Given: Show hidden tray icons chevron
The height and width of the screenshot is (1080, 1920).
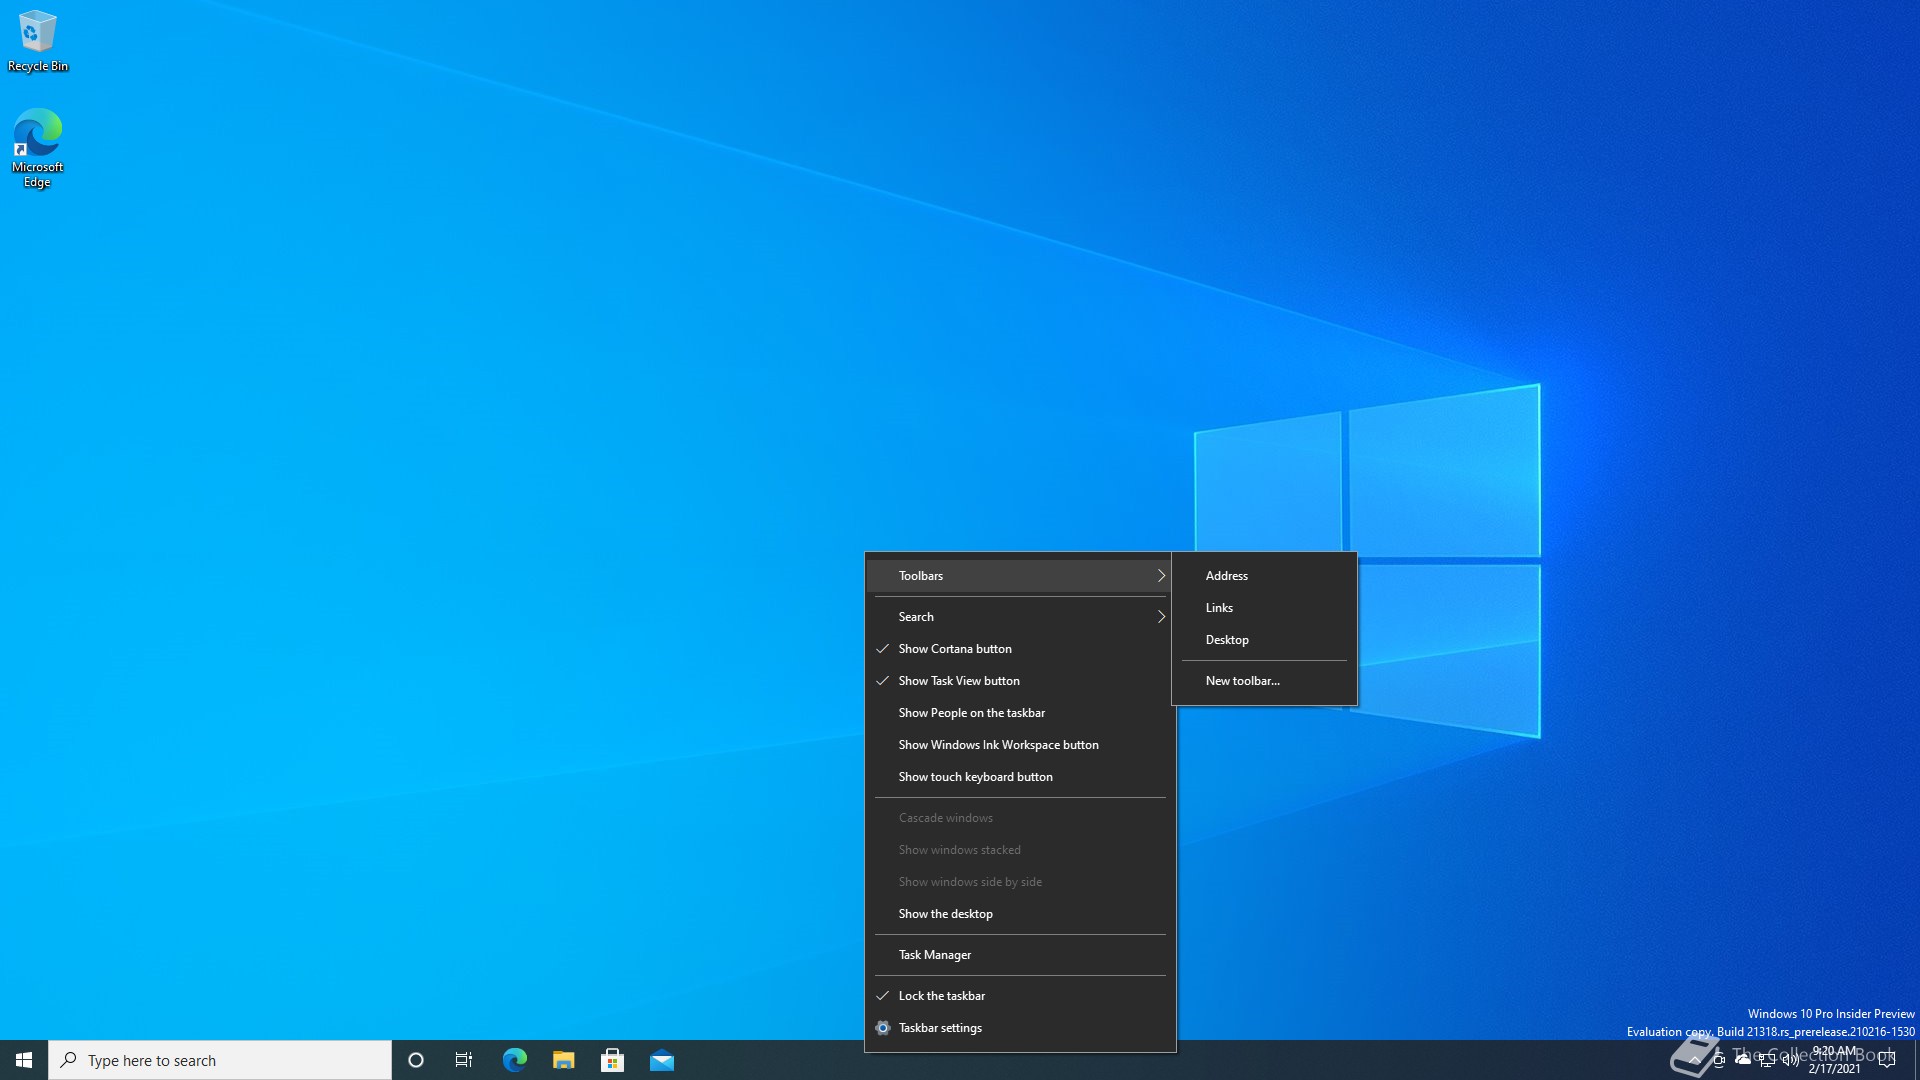Looking at the screenshot, I should coord(1695,1060).
